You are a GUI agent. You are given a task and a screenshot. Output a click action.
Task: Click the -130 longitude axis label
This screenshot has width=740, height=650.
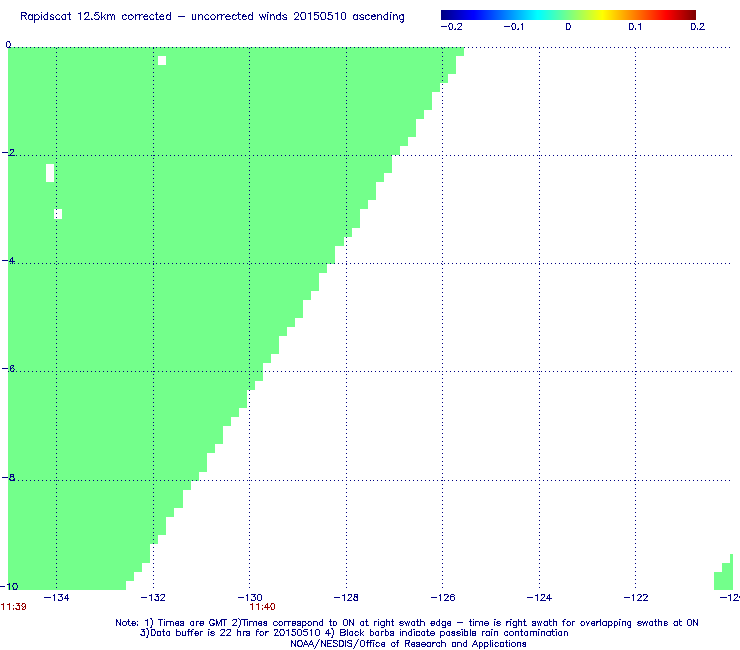click(x=250, y=598)
